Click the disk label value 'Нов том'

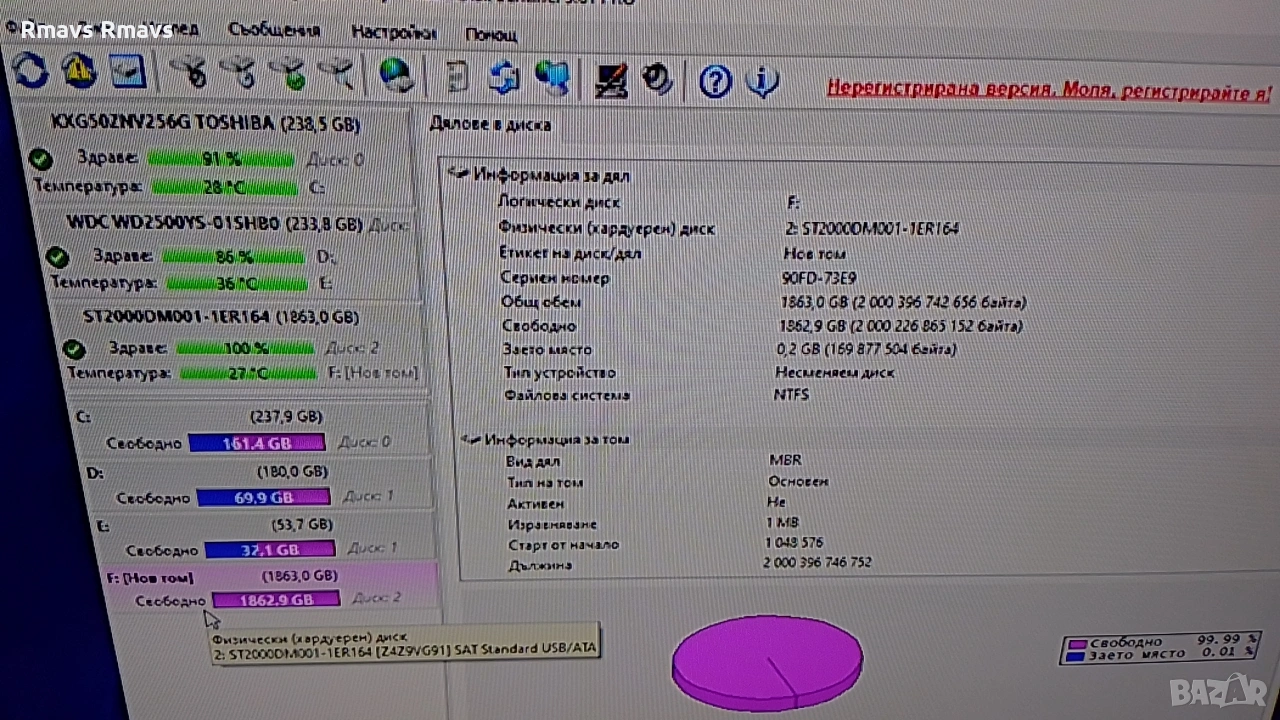coord(815,254)
